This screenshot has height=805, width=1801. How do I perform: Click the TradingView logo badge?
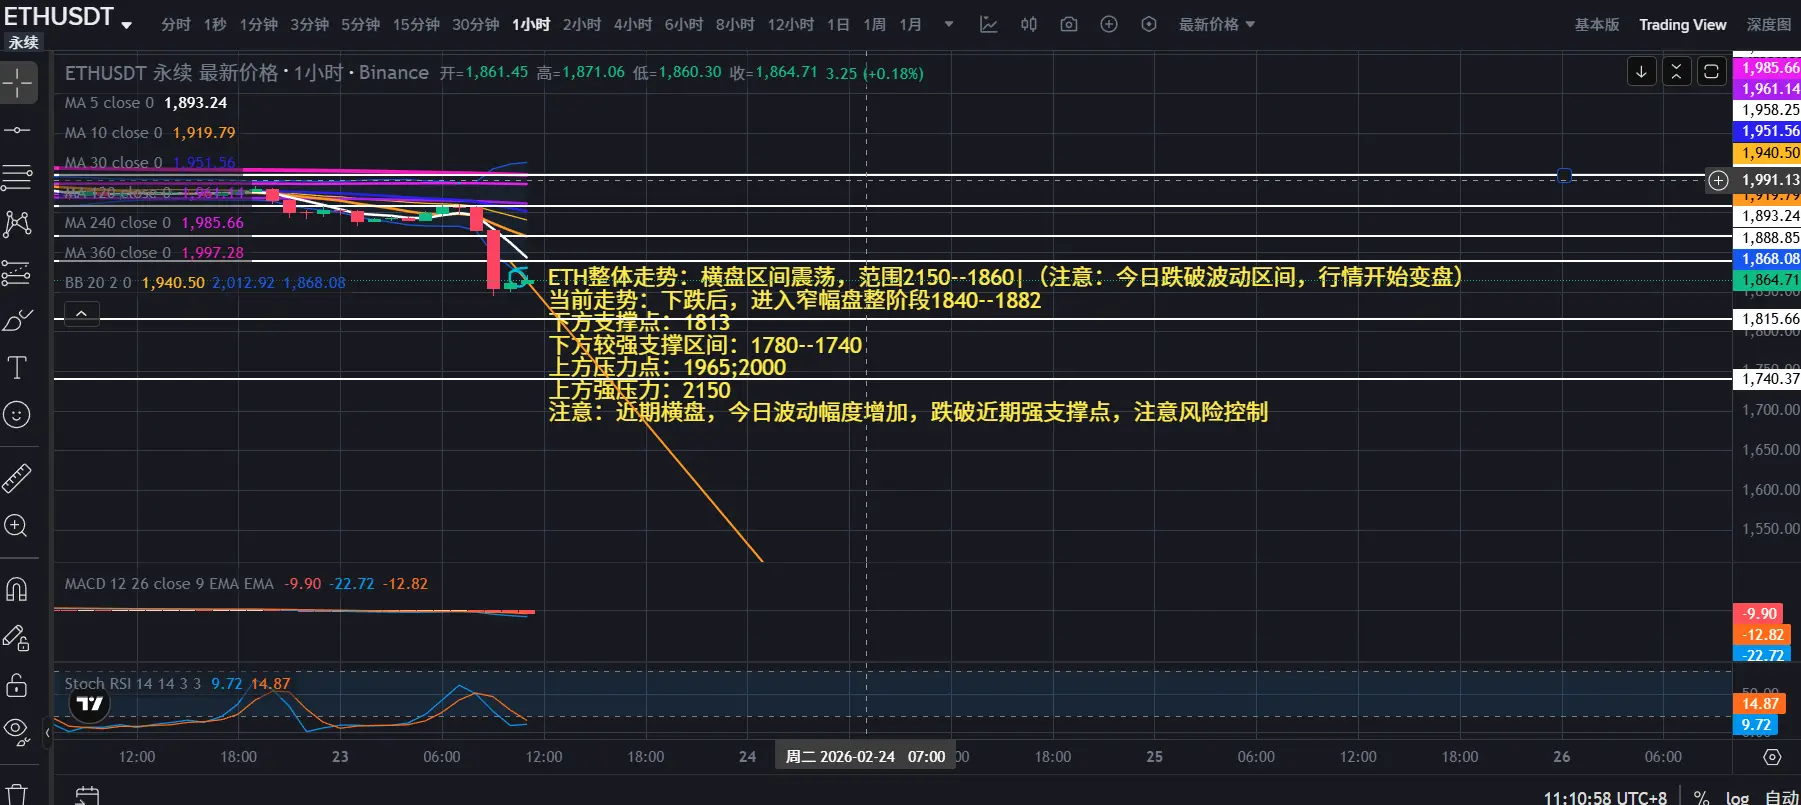coord(90,704)
